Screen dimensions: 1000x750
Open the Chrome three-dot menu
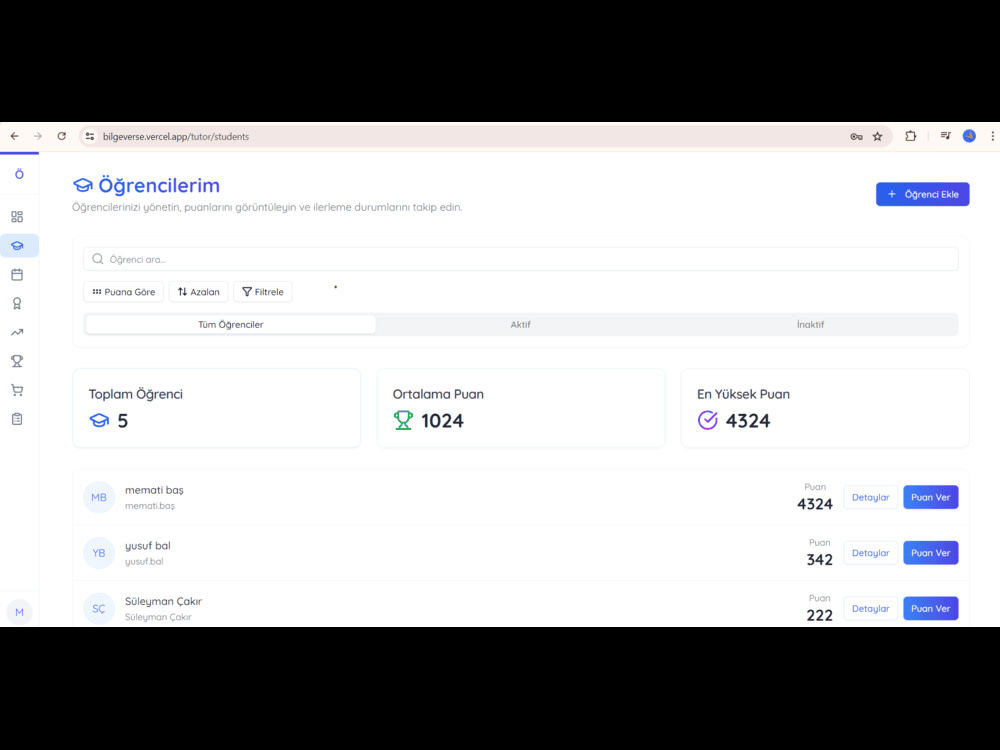tap(992, 136)
